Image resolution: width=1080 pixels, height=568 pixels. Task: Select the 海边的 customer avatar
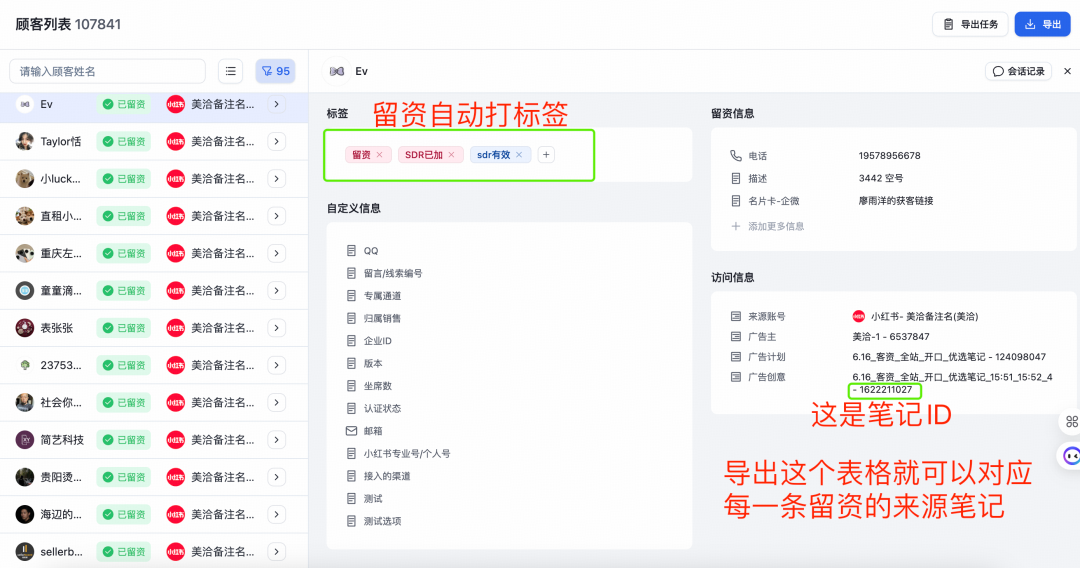click(25, 514)
